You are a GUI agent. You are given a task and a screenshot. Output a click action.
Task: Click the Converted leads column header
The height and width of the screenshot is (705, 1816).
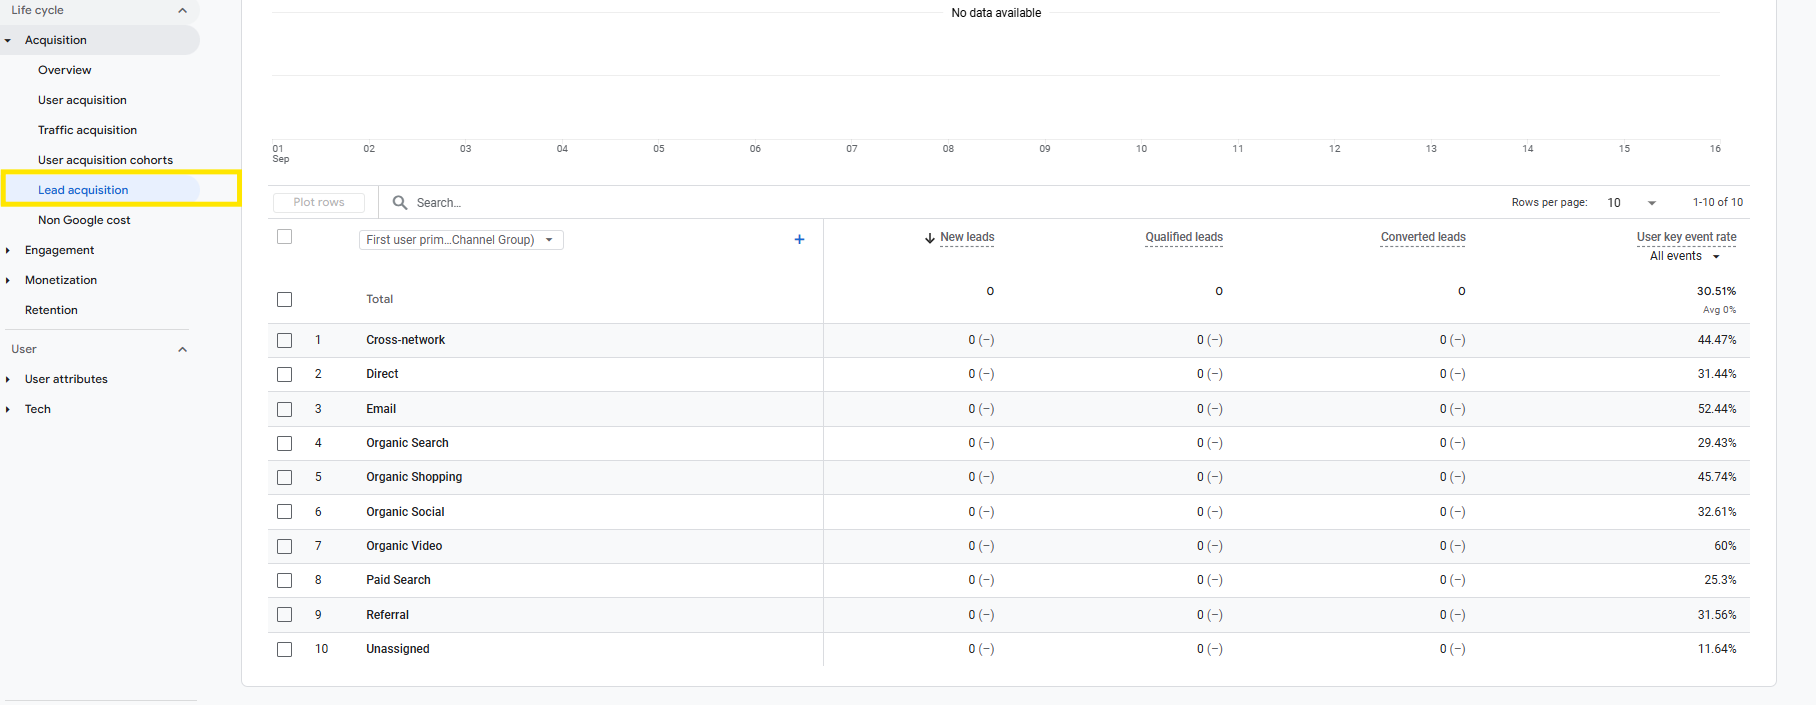click(x=1423, y=238)
